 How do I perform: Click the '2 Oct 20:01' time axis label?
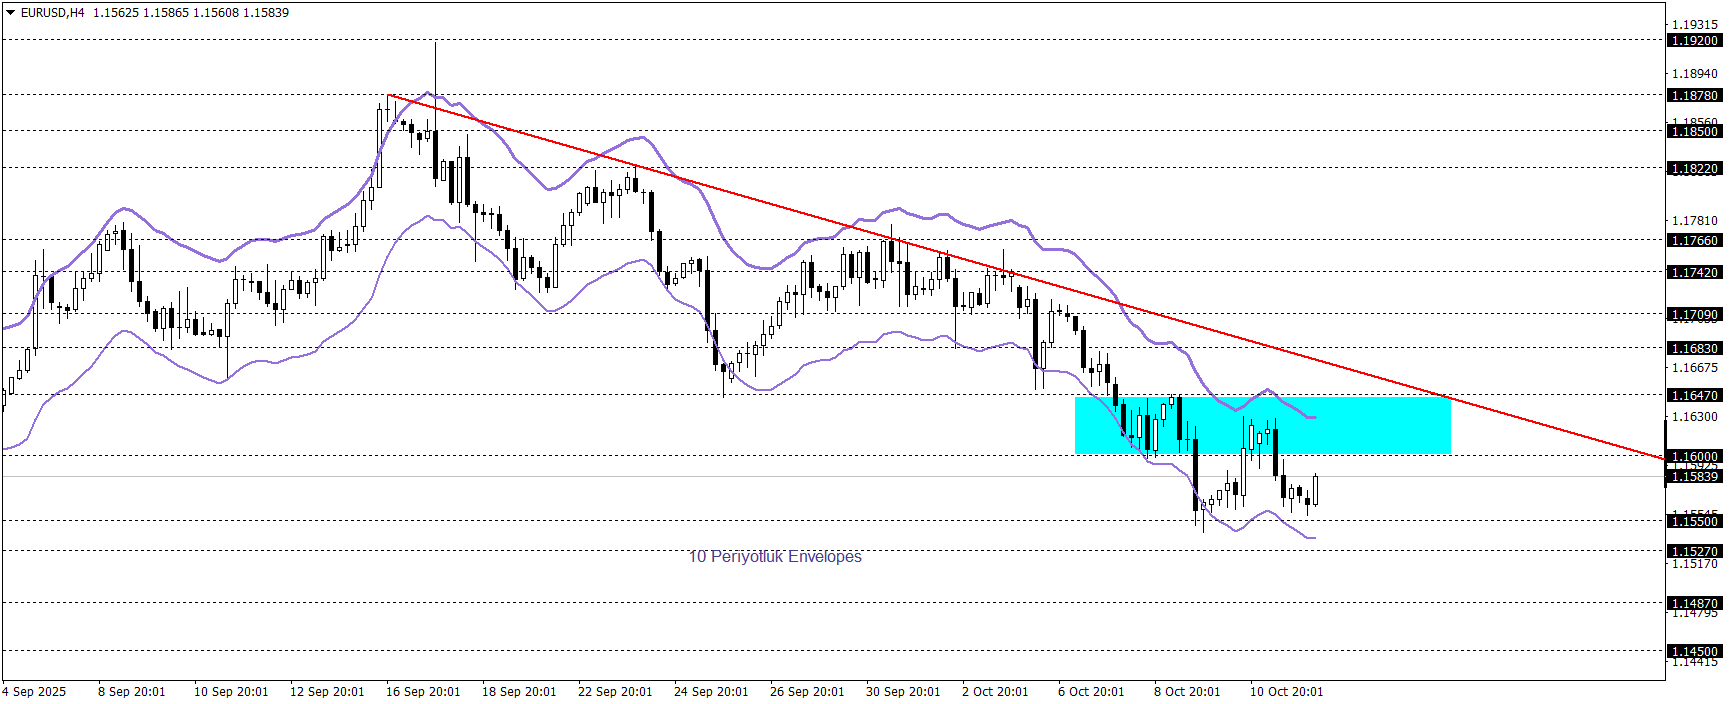tap(995, 692)
